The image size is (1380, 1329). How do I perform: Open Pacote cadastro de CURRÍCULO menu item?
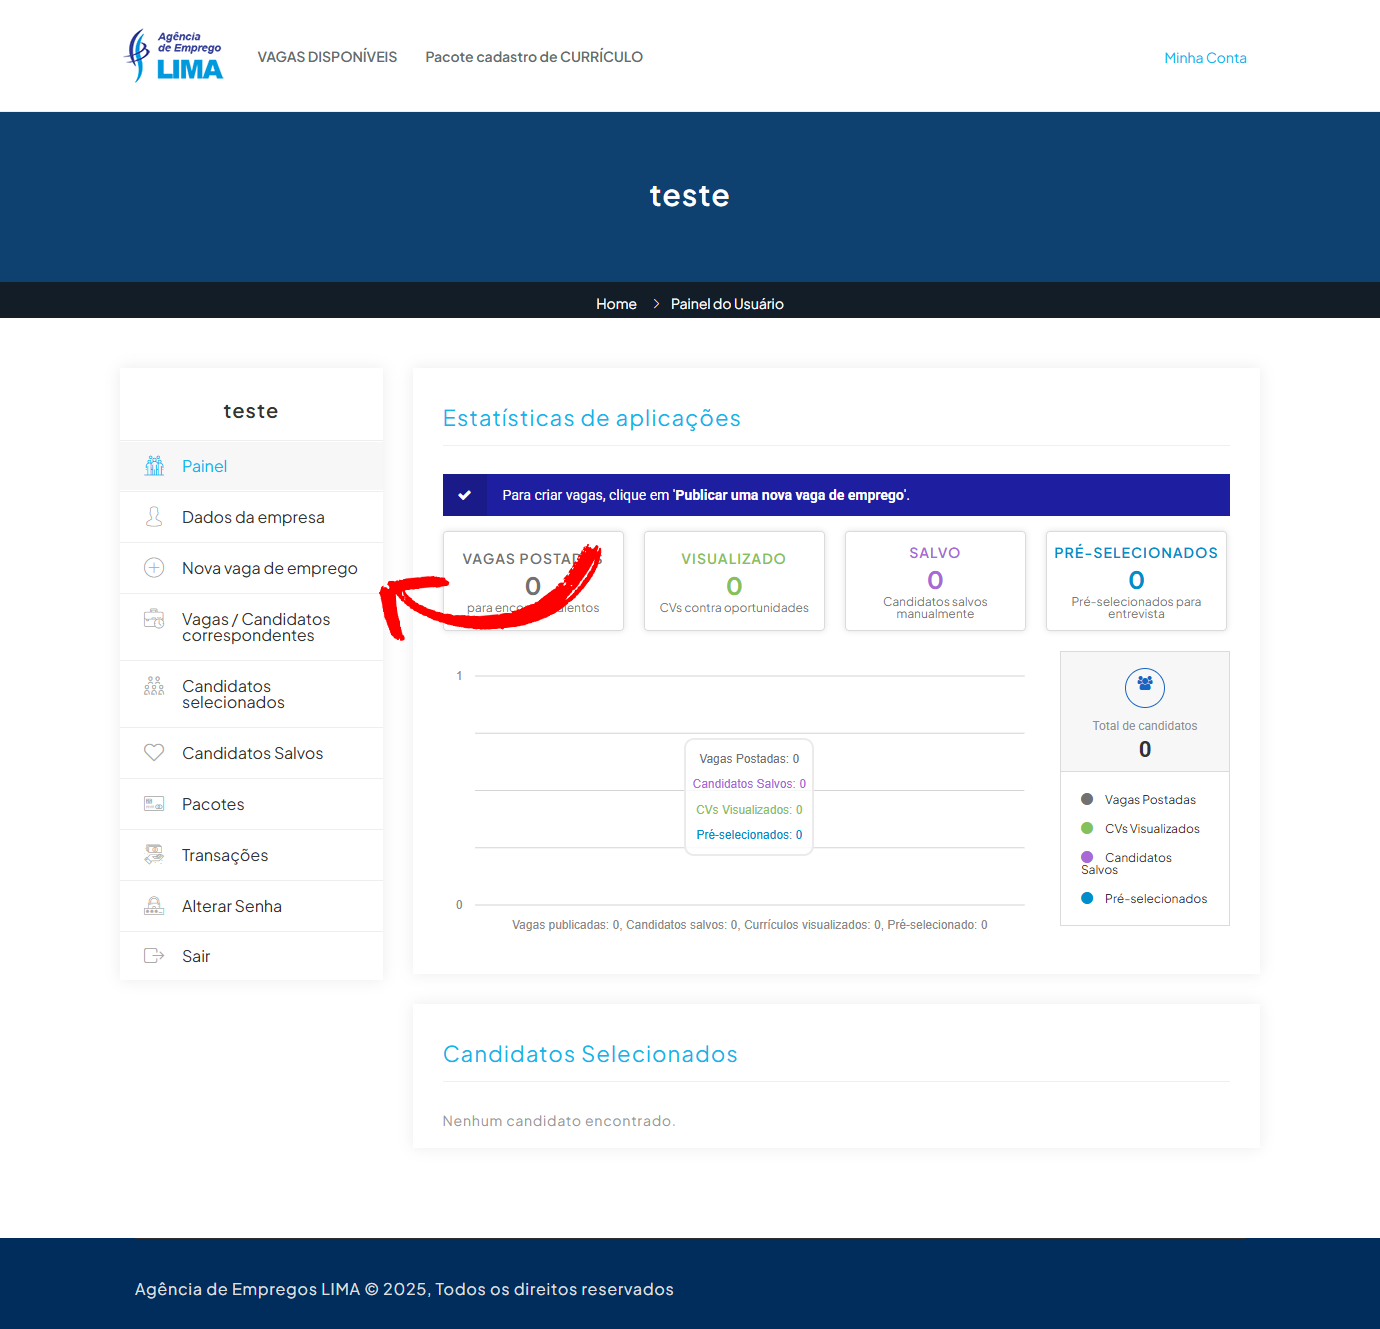(534, 57)
